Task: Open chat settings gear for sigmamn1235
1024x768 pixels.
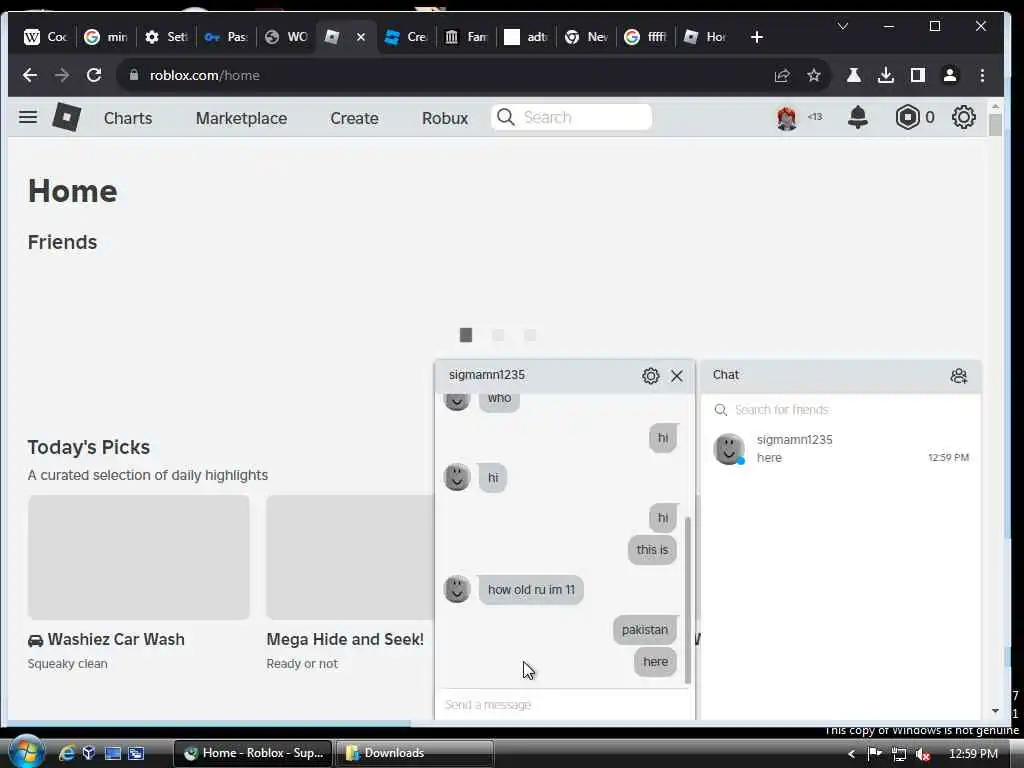Action: (x=650, y=376)
